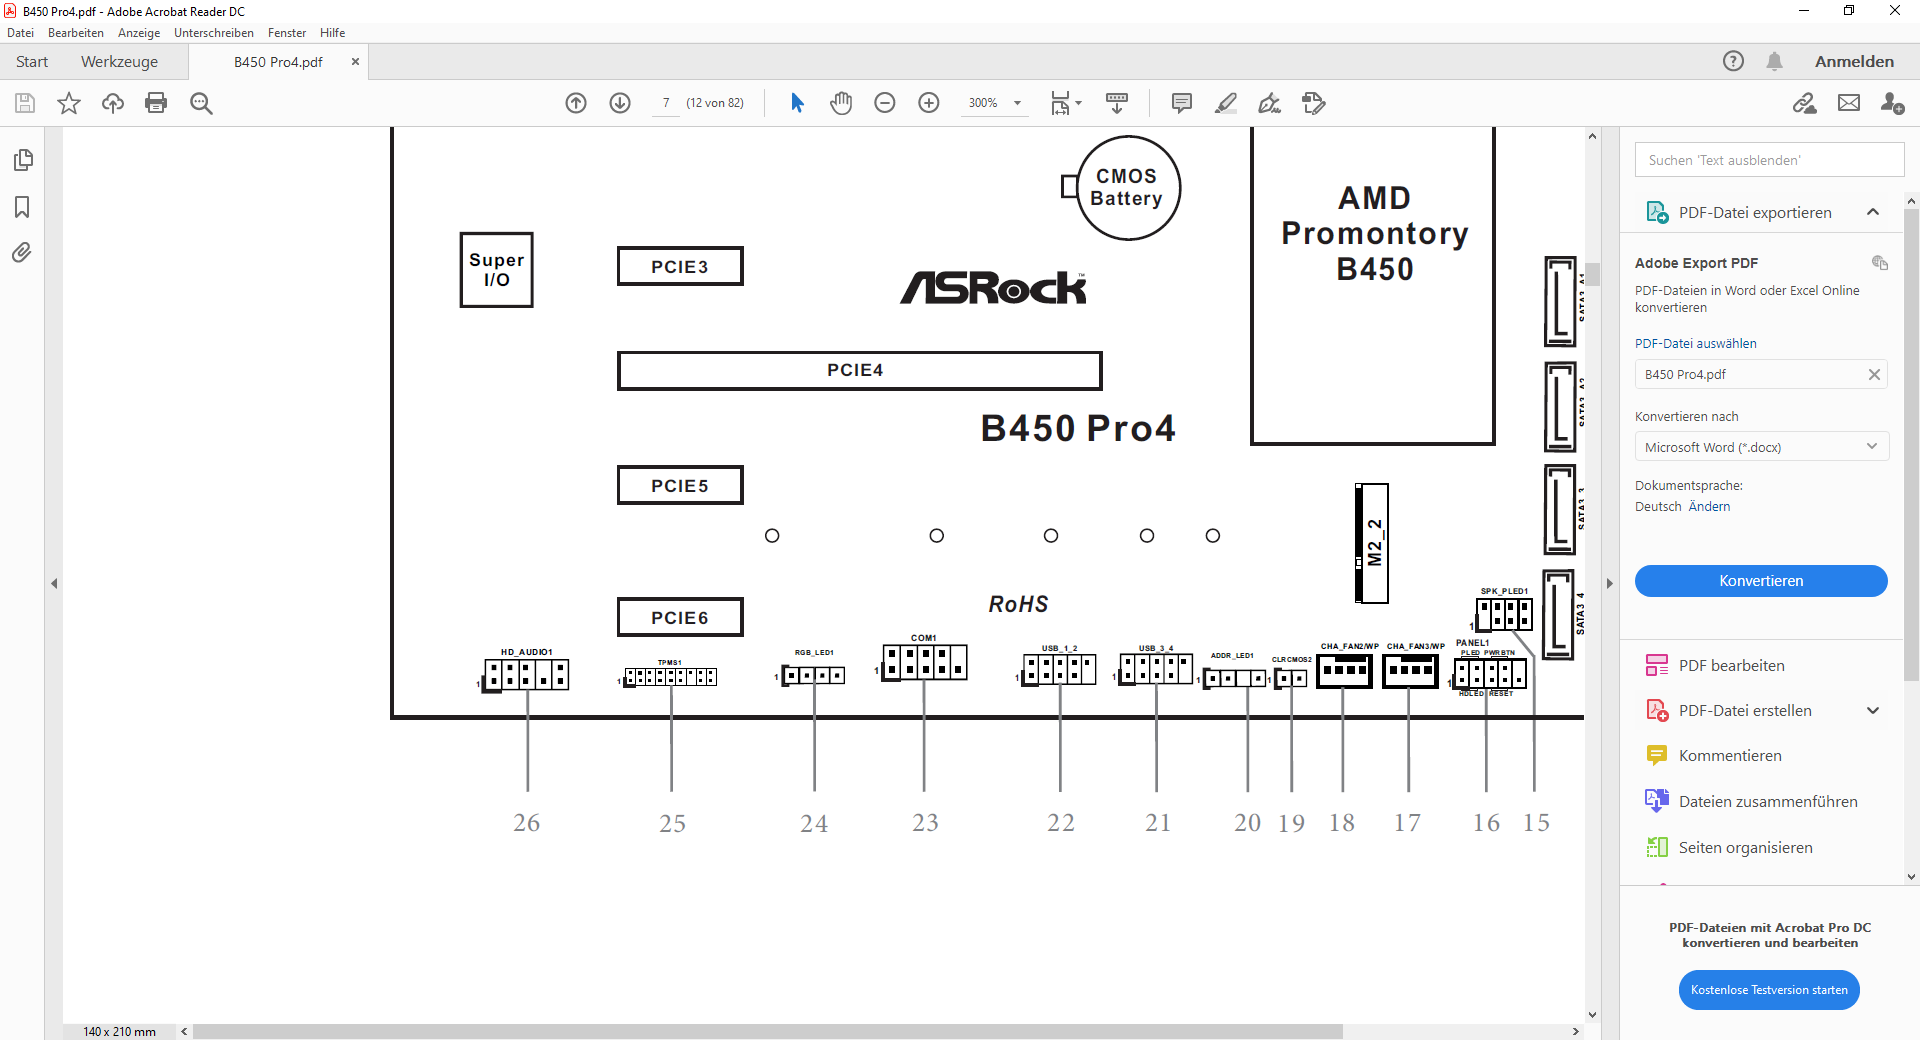
Task: Go to next page with the down arrow
Action: 620,103
